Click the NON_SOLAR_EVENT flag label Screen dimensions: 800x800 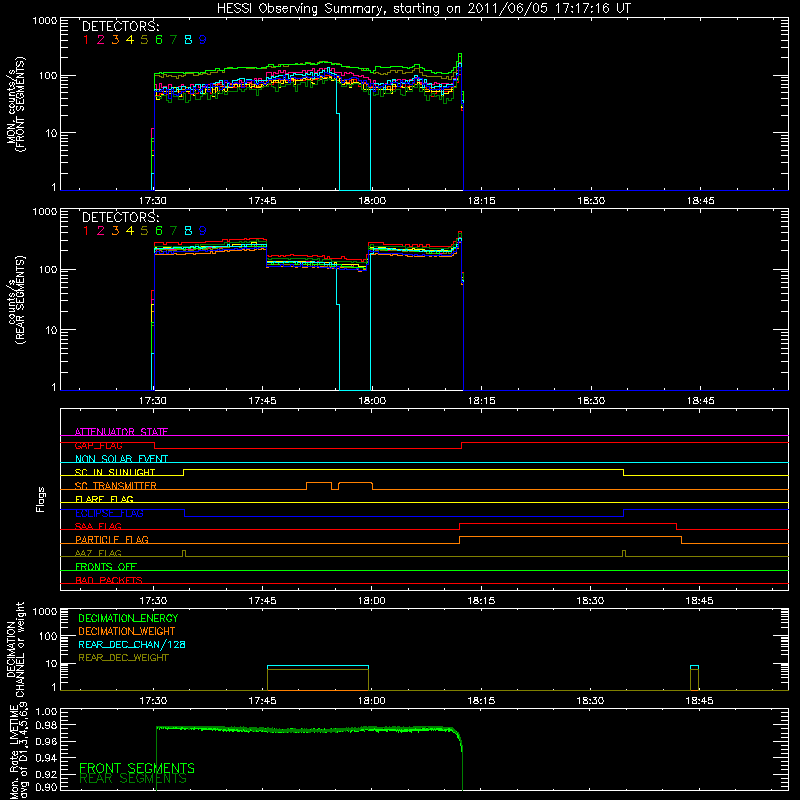121,459
